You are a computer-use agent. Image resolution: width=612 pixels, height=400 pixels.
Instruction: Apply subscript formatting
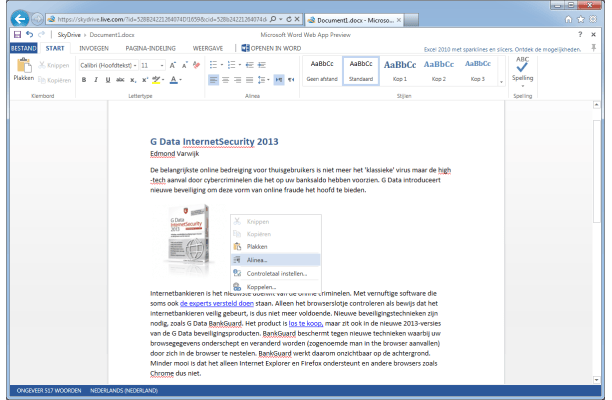click(x=133, y=80)
